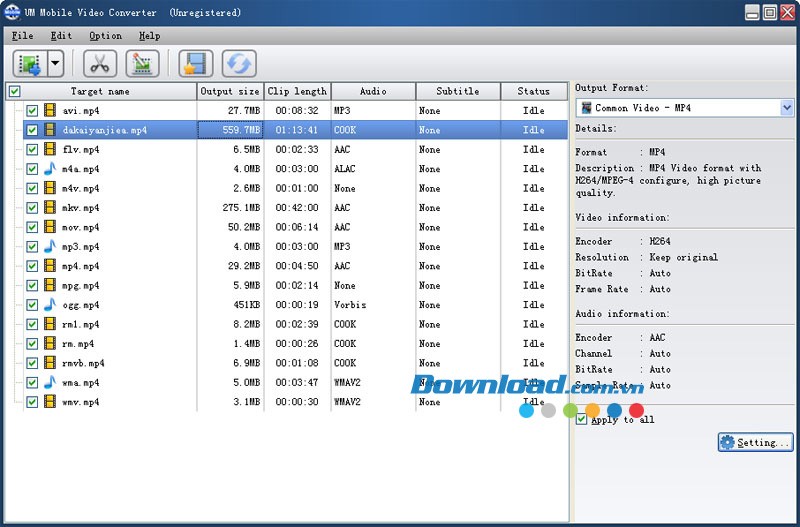Viewport: 800px width, 527px height.
Task: Open the video Edit effect tool
Action: (x=142, y=64)
